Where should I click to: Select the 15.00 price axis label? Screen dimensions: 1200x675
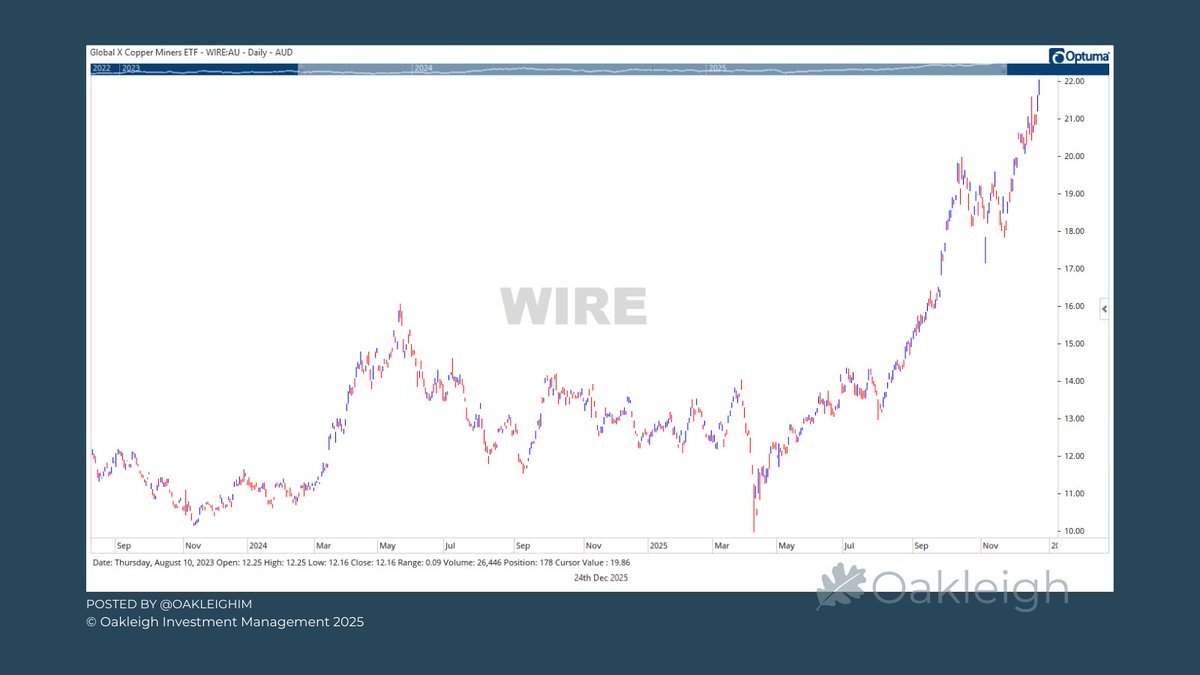tap(1074, 344)
